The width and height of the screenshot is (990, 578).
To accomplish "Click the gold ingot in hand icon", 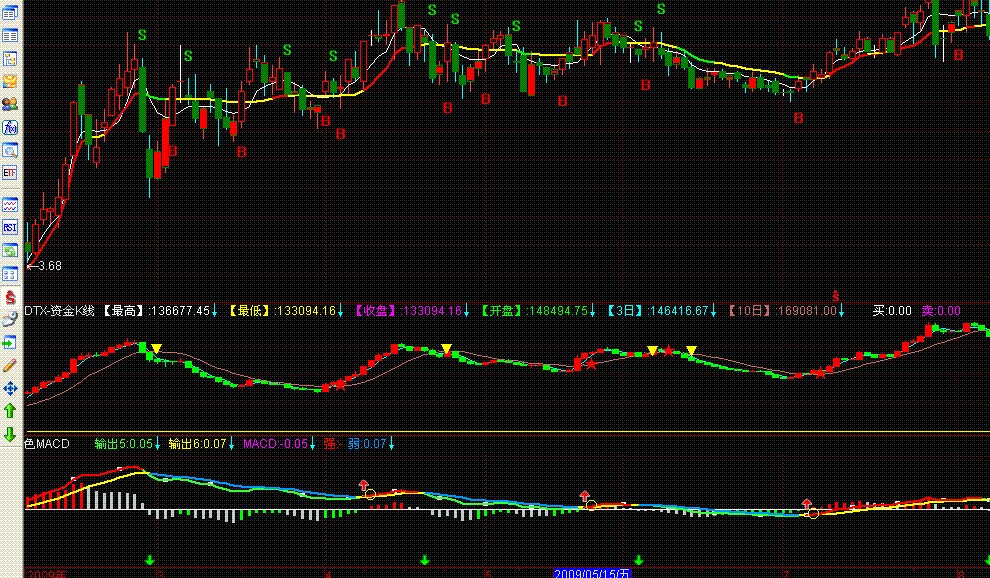I will 10,81.
